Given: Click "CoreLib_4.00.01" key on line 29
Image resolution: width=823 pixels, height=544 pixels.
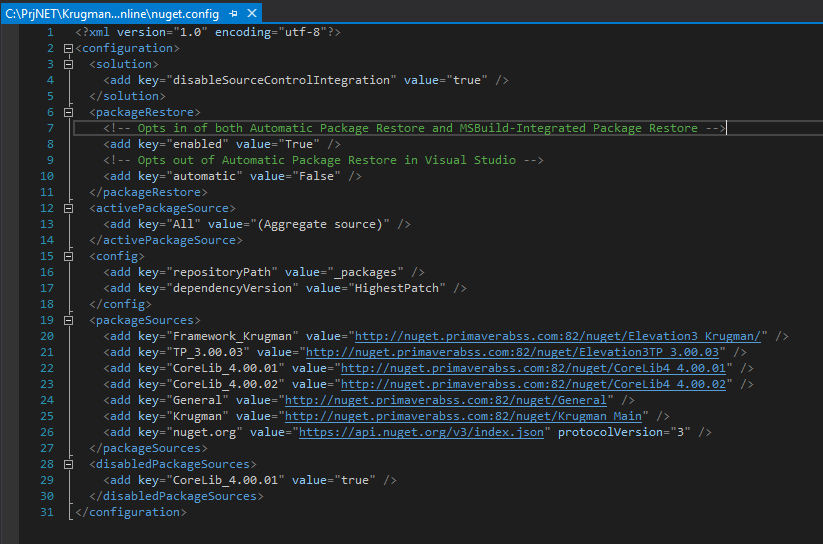Looking at the screenshot, I should pos(225,480).
